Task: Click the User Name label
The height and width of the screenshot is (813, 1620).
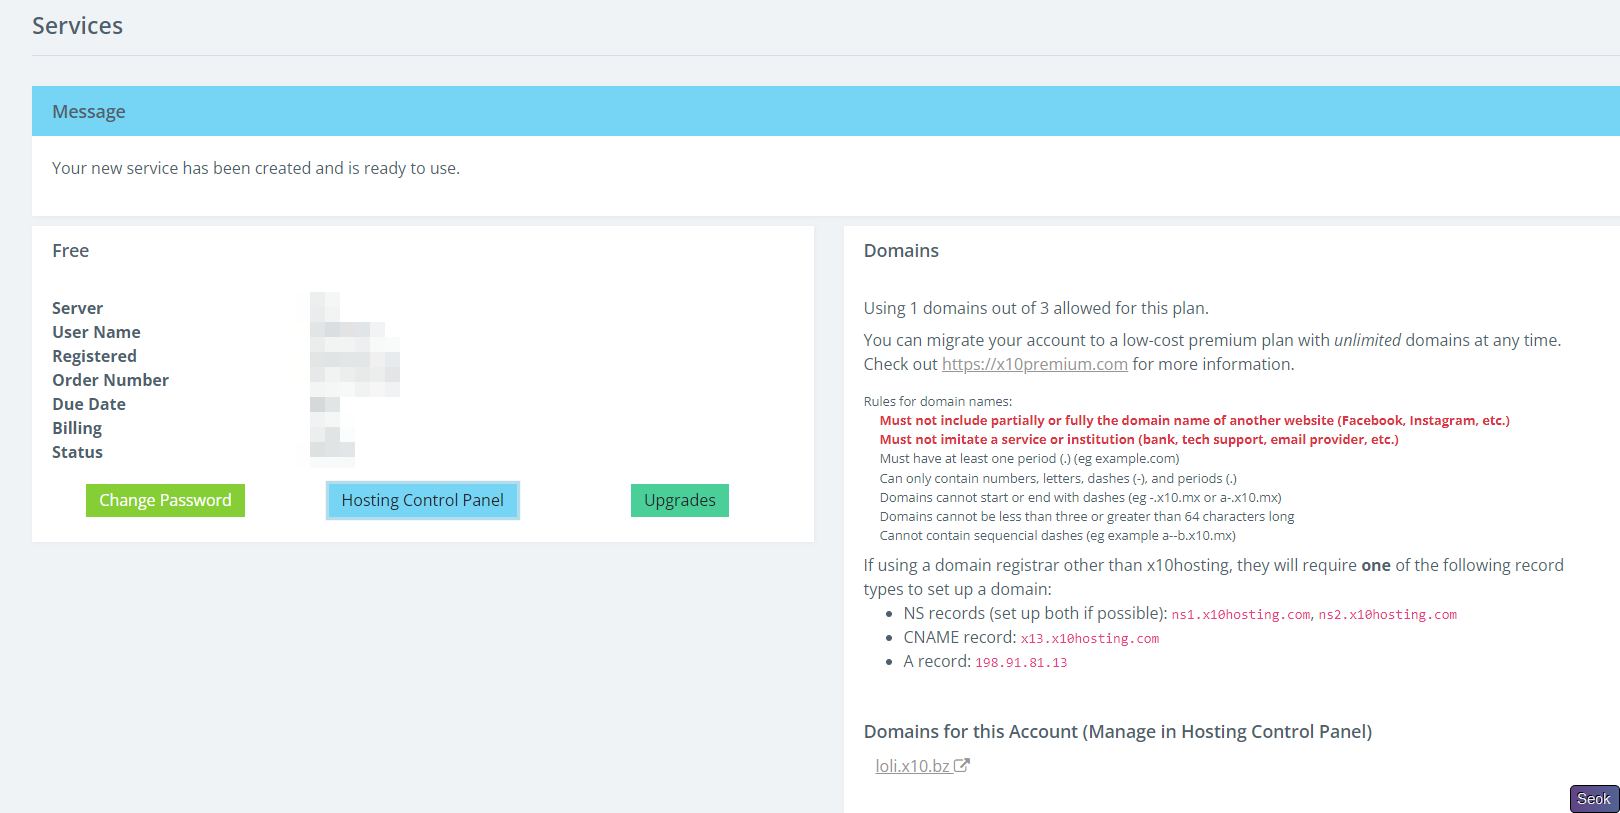Action: tap(96, 332)
